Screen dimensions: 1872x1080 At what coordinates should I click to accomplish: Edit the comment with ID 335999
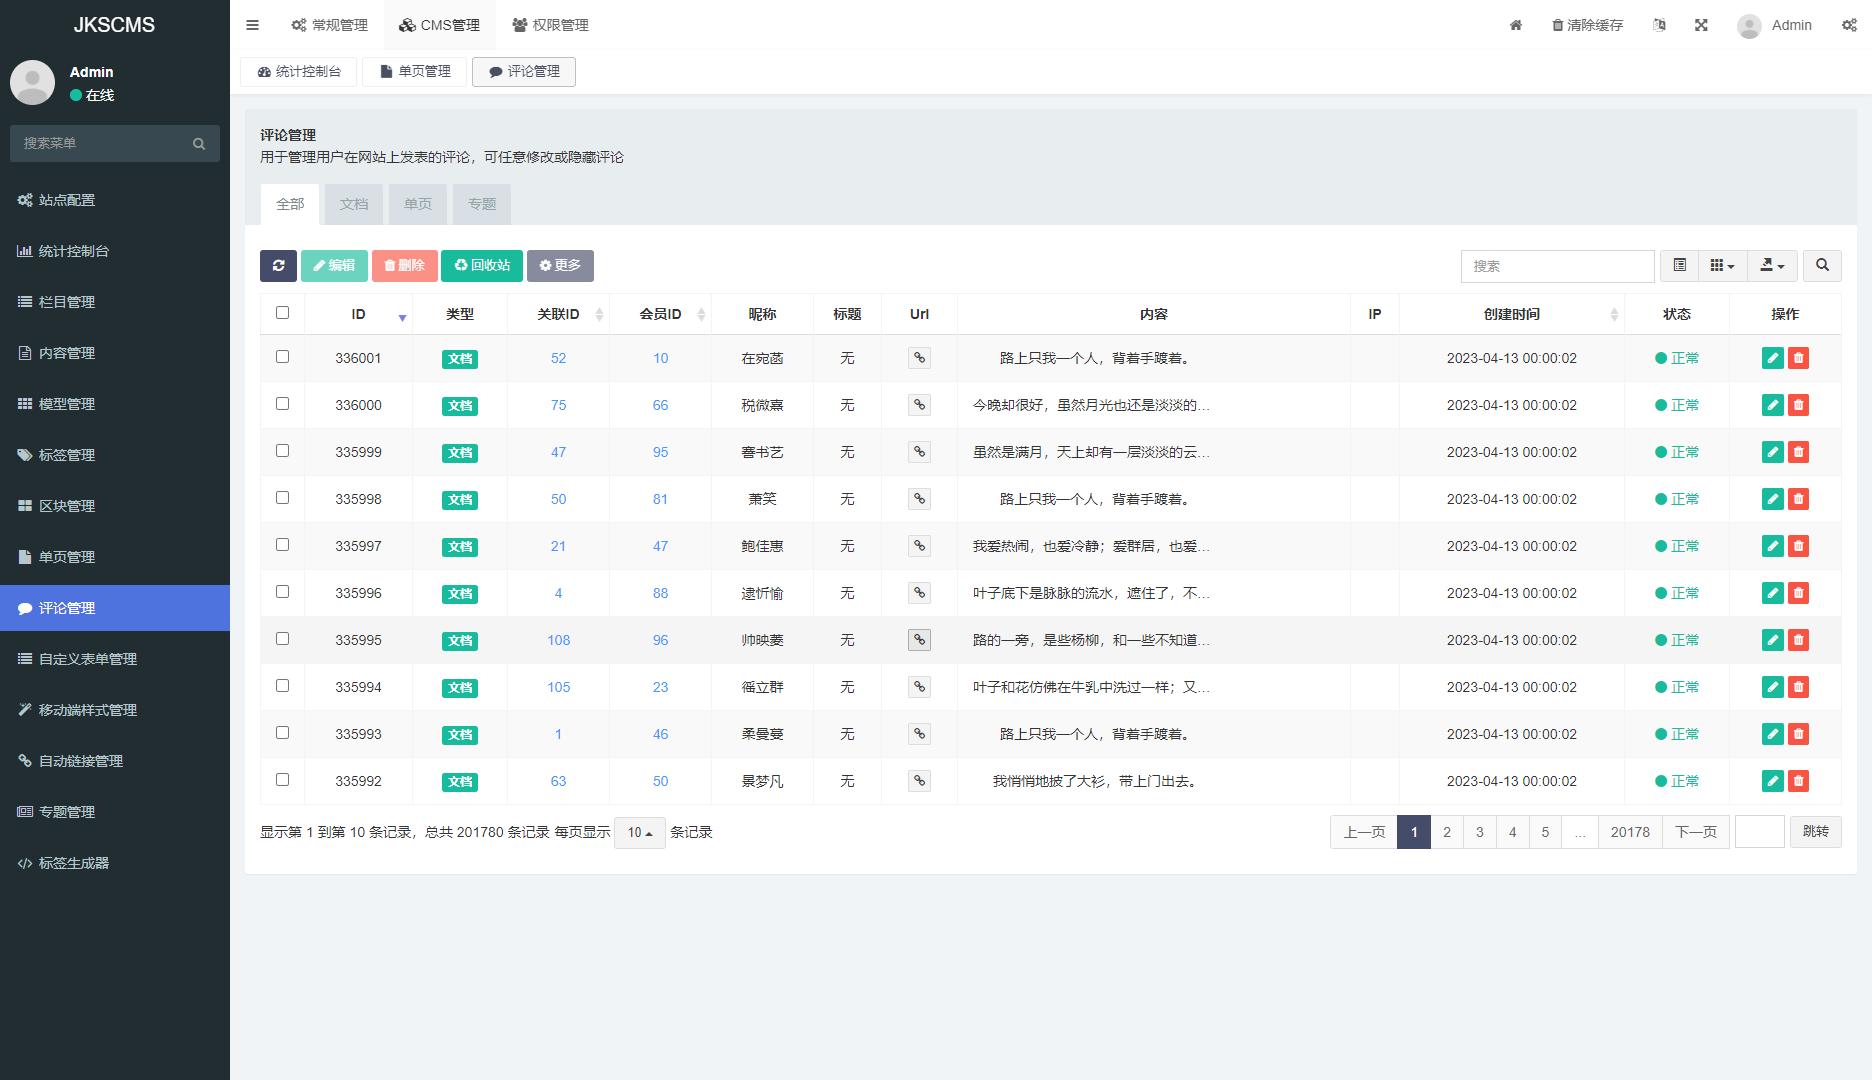[1772, 452]
